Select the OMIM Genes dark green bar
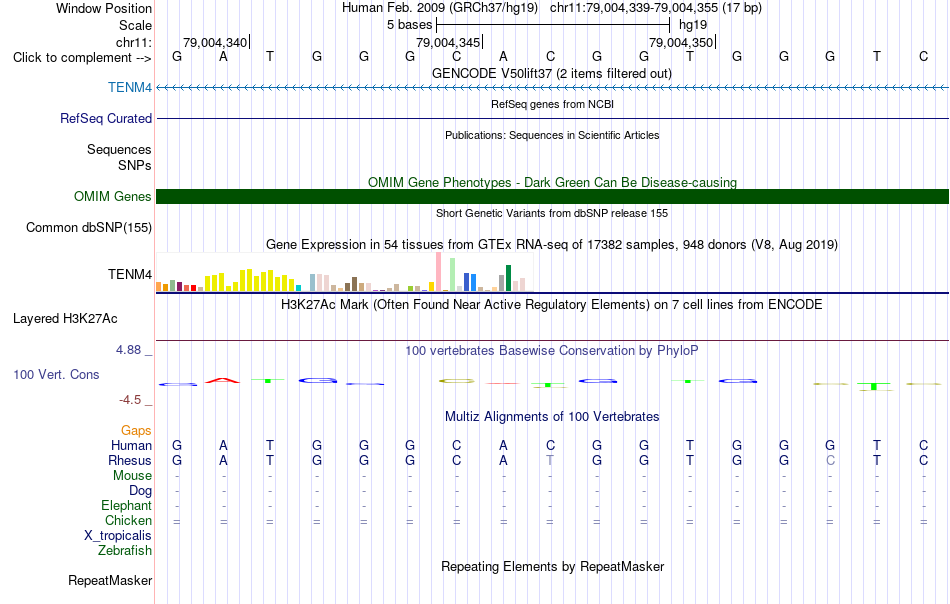This screenshot has height=604, width=950. click(552, 196)
